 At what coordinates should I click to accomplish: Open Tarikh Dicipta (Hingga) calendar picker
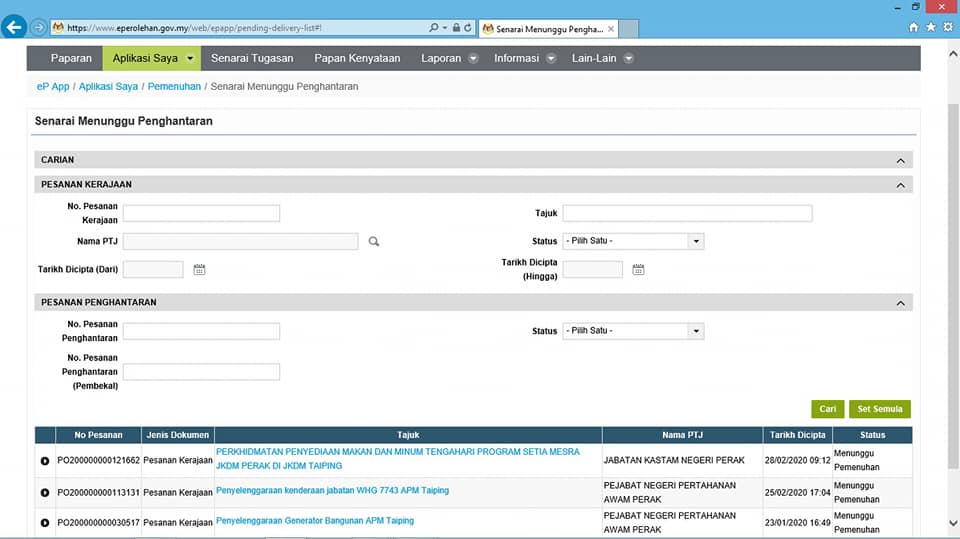point(638,270)
